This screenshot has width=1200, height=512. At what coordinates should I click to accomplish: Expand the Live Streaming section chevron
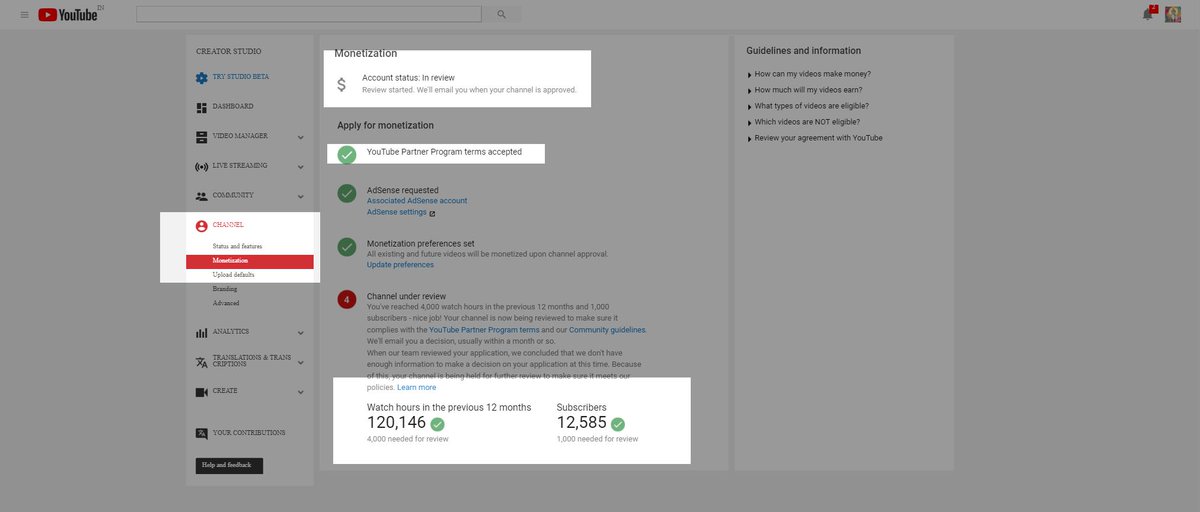(300, 167)
